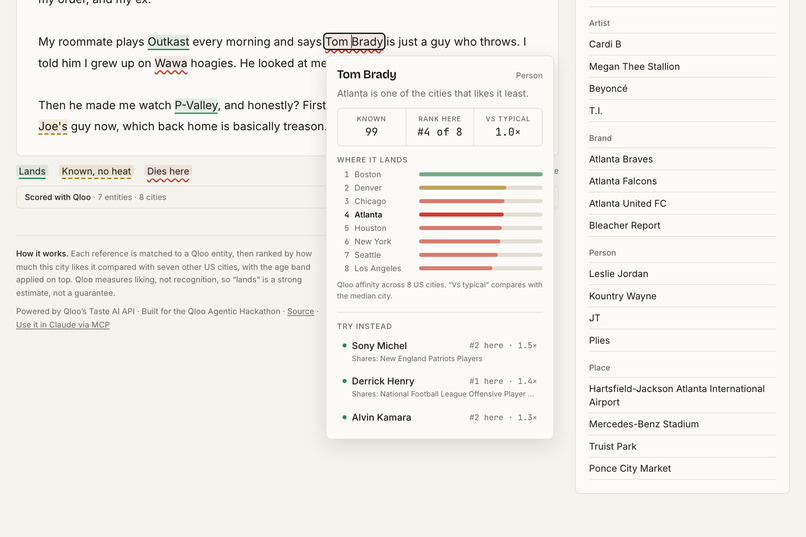This screenshot has width=806, height=537.
Task: Select Leslie Jordan in Person list
Action: [x=682, y=274]
